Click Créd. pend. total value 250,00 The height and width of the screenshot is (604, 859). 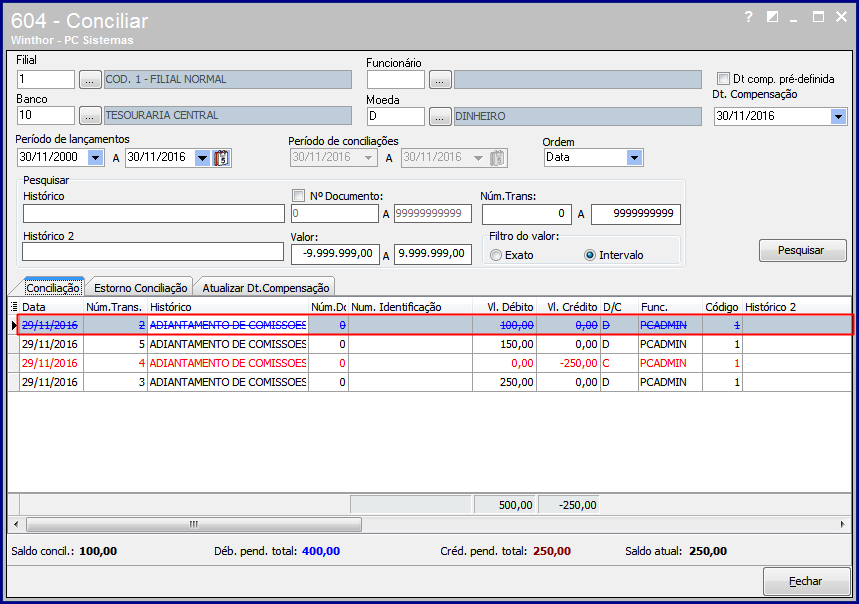point(552,551)
